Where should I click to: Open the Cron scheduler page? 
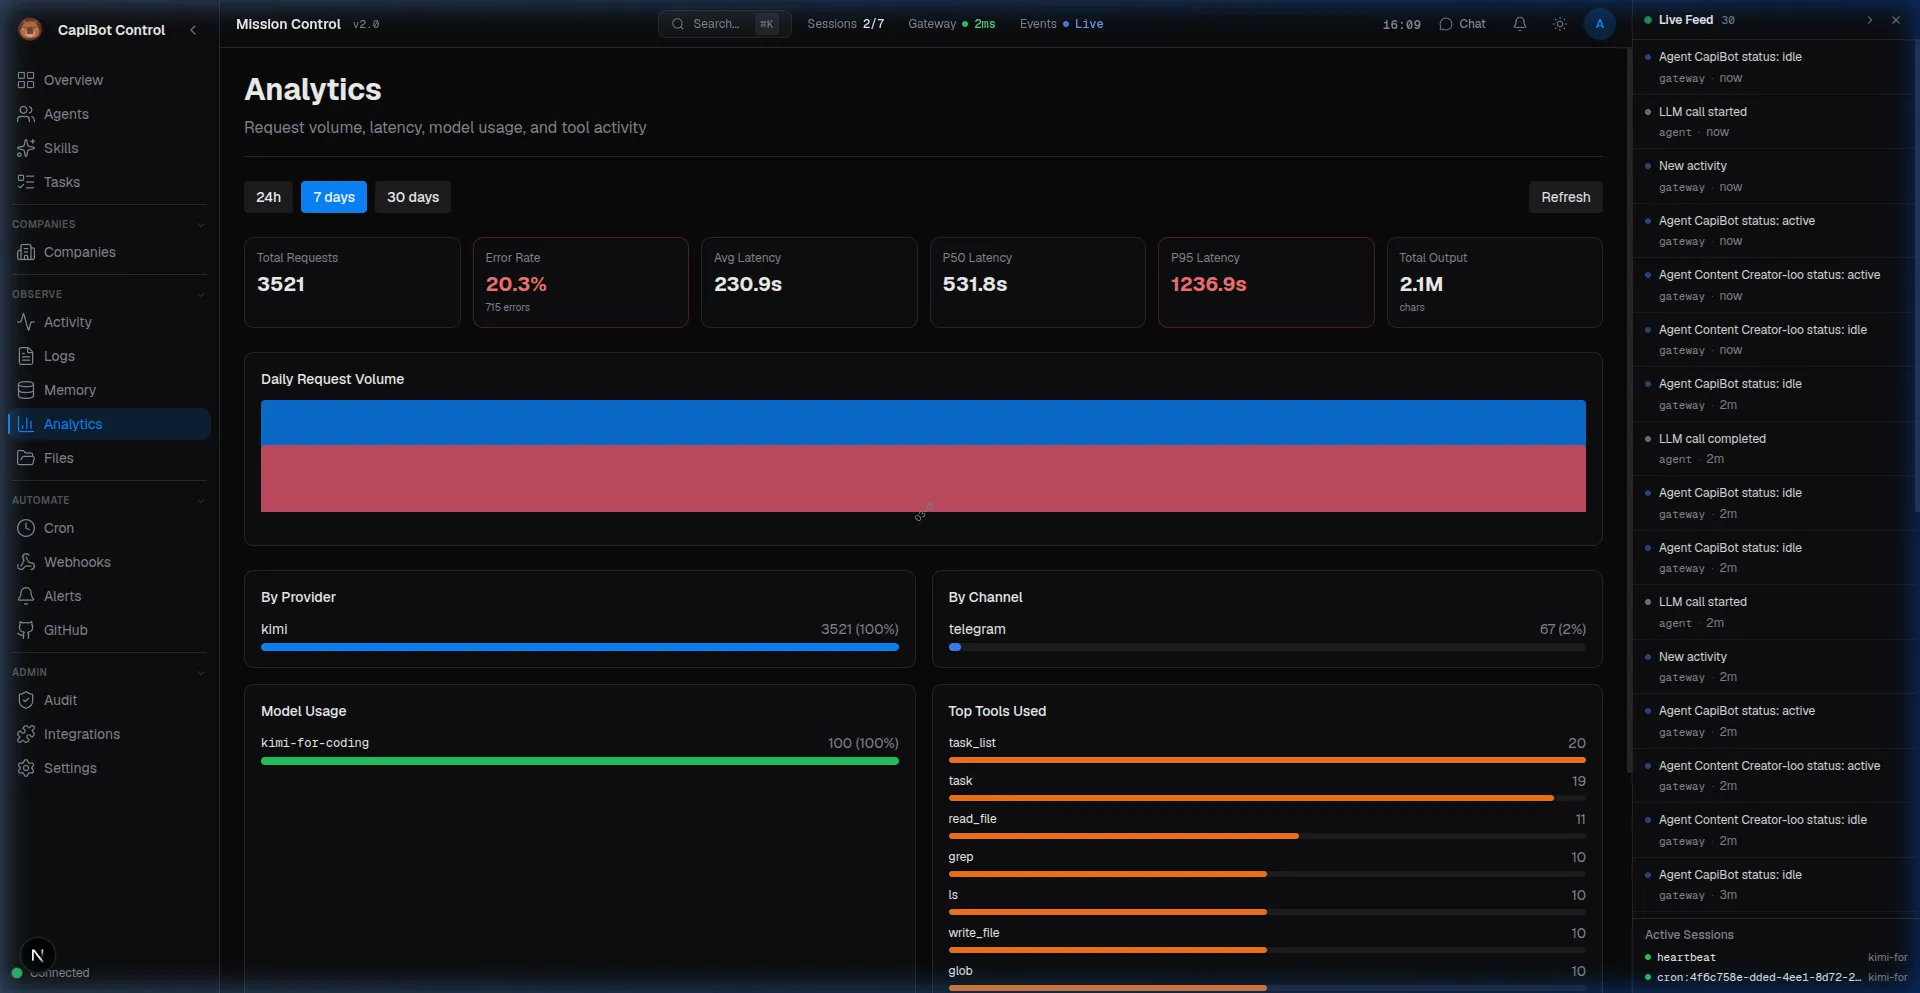58,528
